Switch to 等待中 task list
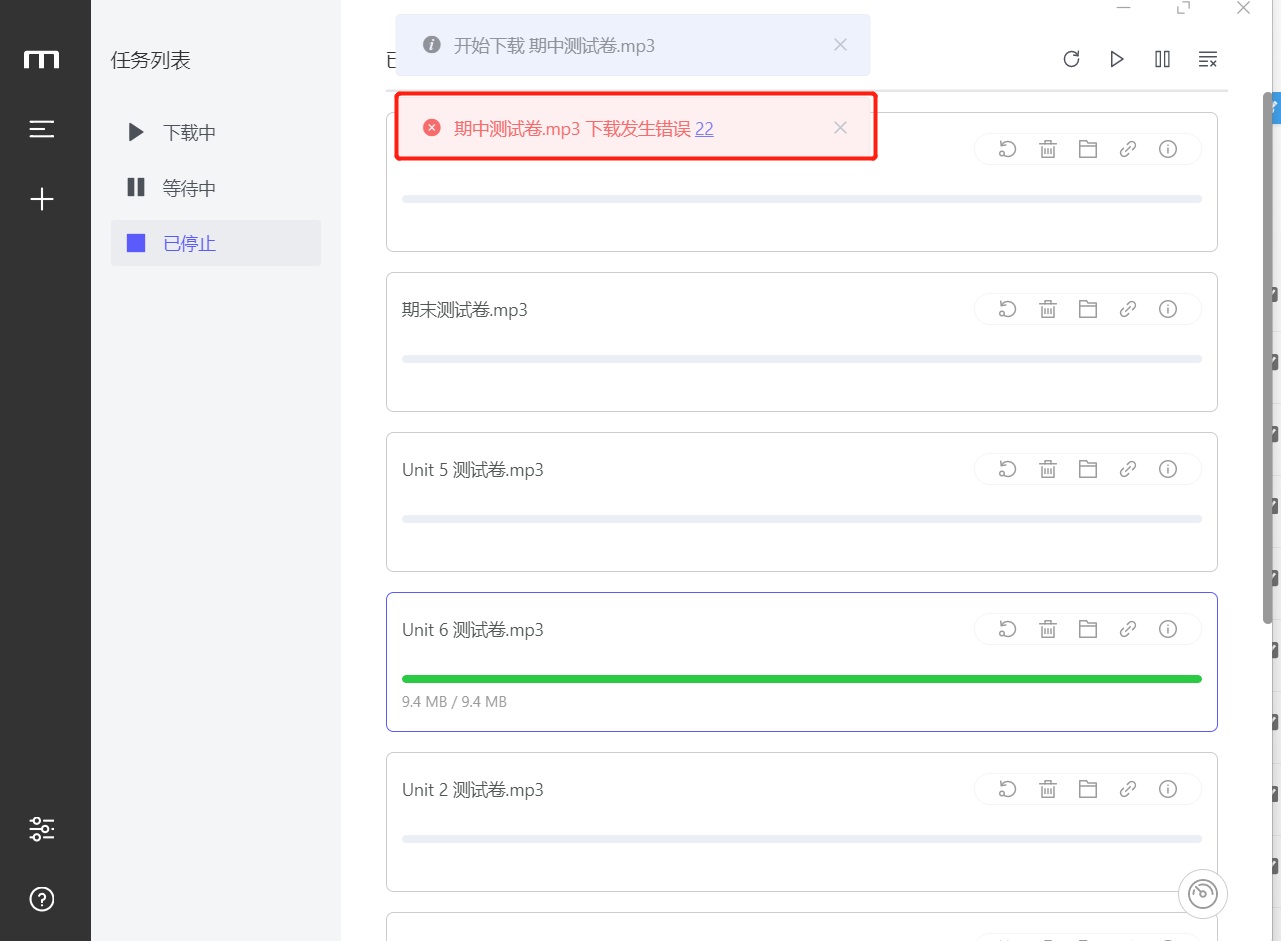 [x=216, y=188]
